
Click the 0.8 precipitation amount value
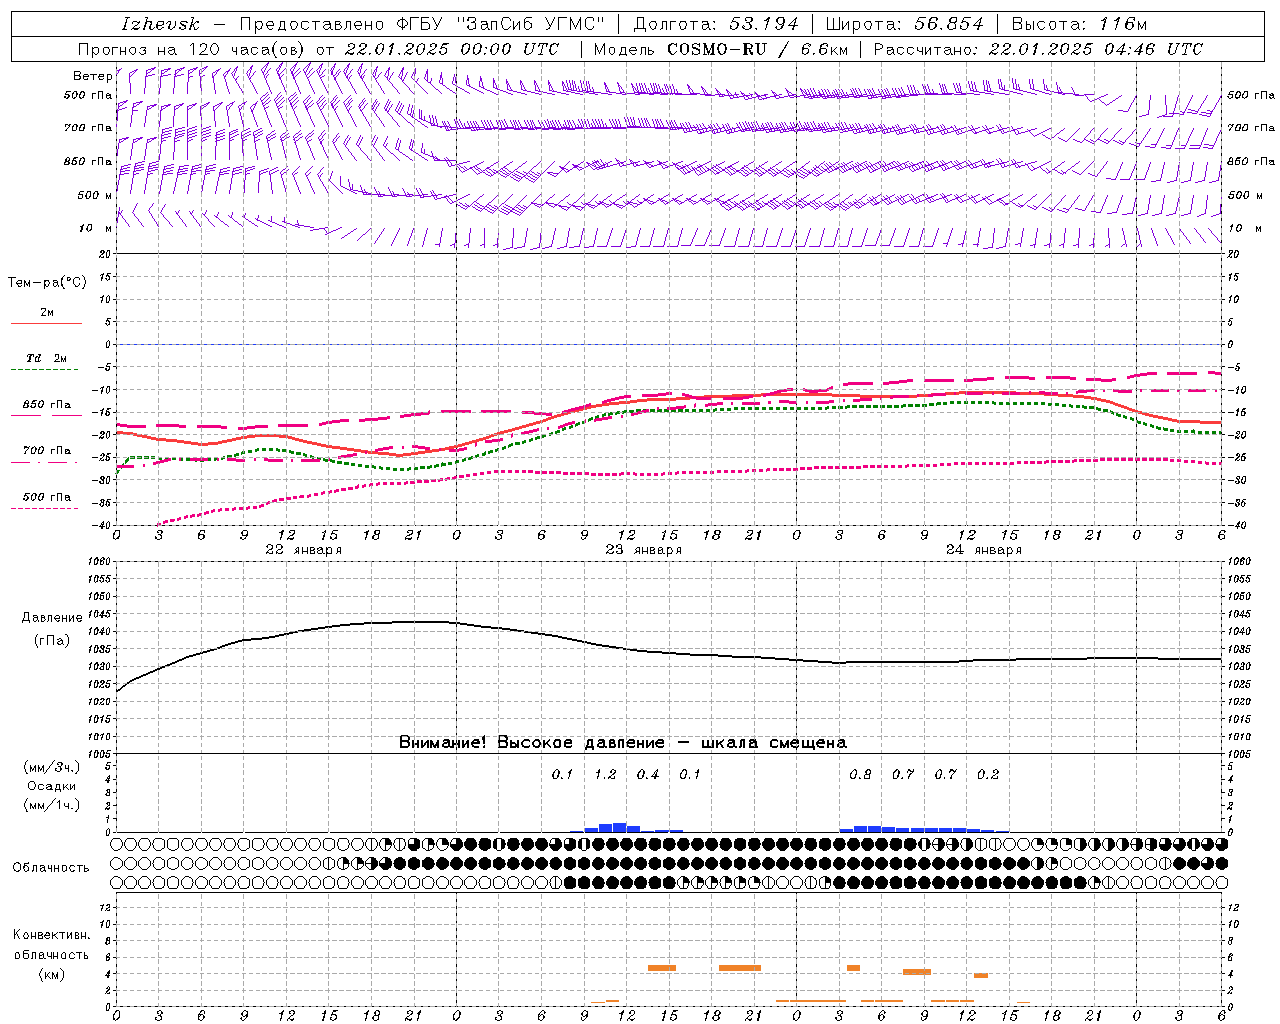click(860, 775)
